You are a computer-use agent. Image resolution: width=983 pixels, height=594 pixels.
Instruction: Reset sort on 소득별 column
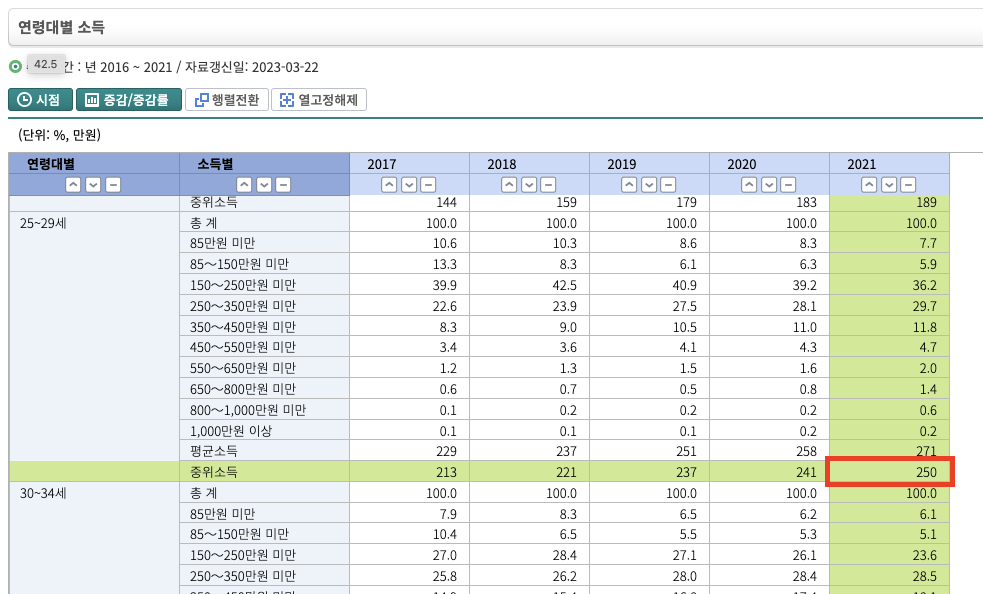point(283,184)
